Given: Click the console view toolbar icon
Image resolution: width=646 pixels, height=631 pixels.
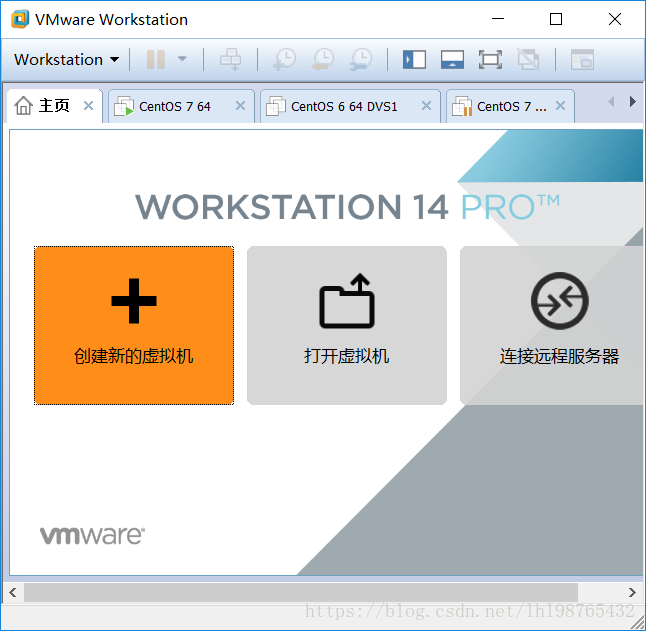Looking at the screenshot, I should coord(582,60).
